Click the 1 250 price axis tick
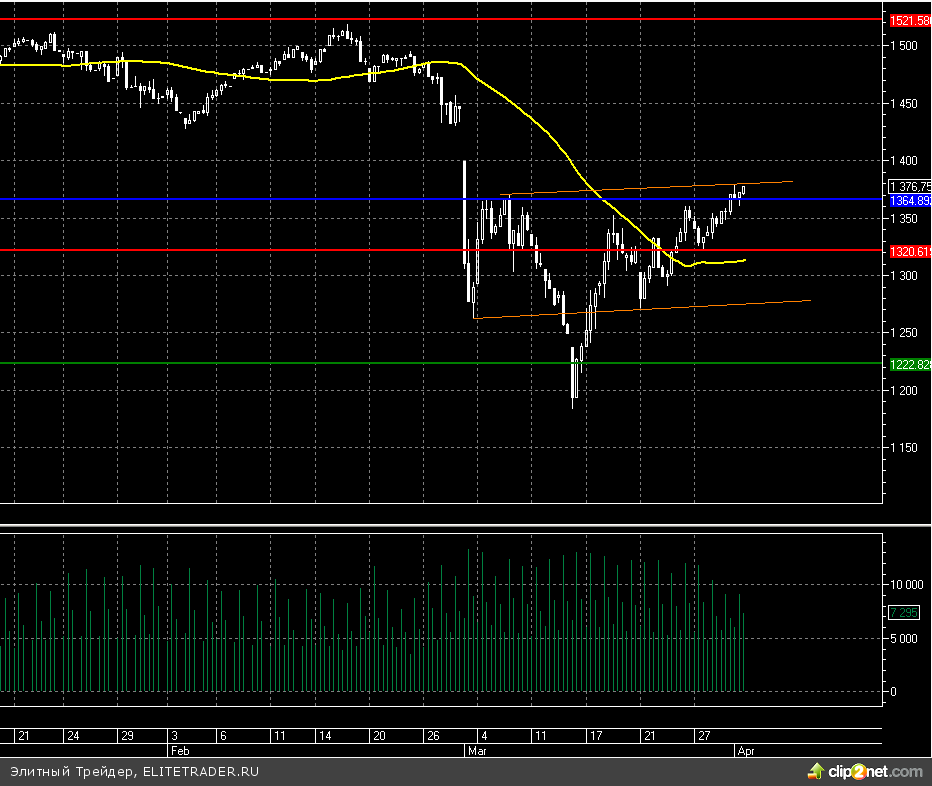This screenshot has width=932, height=786. (x=904, y=333)
